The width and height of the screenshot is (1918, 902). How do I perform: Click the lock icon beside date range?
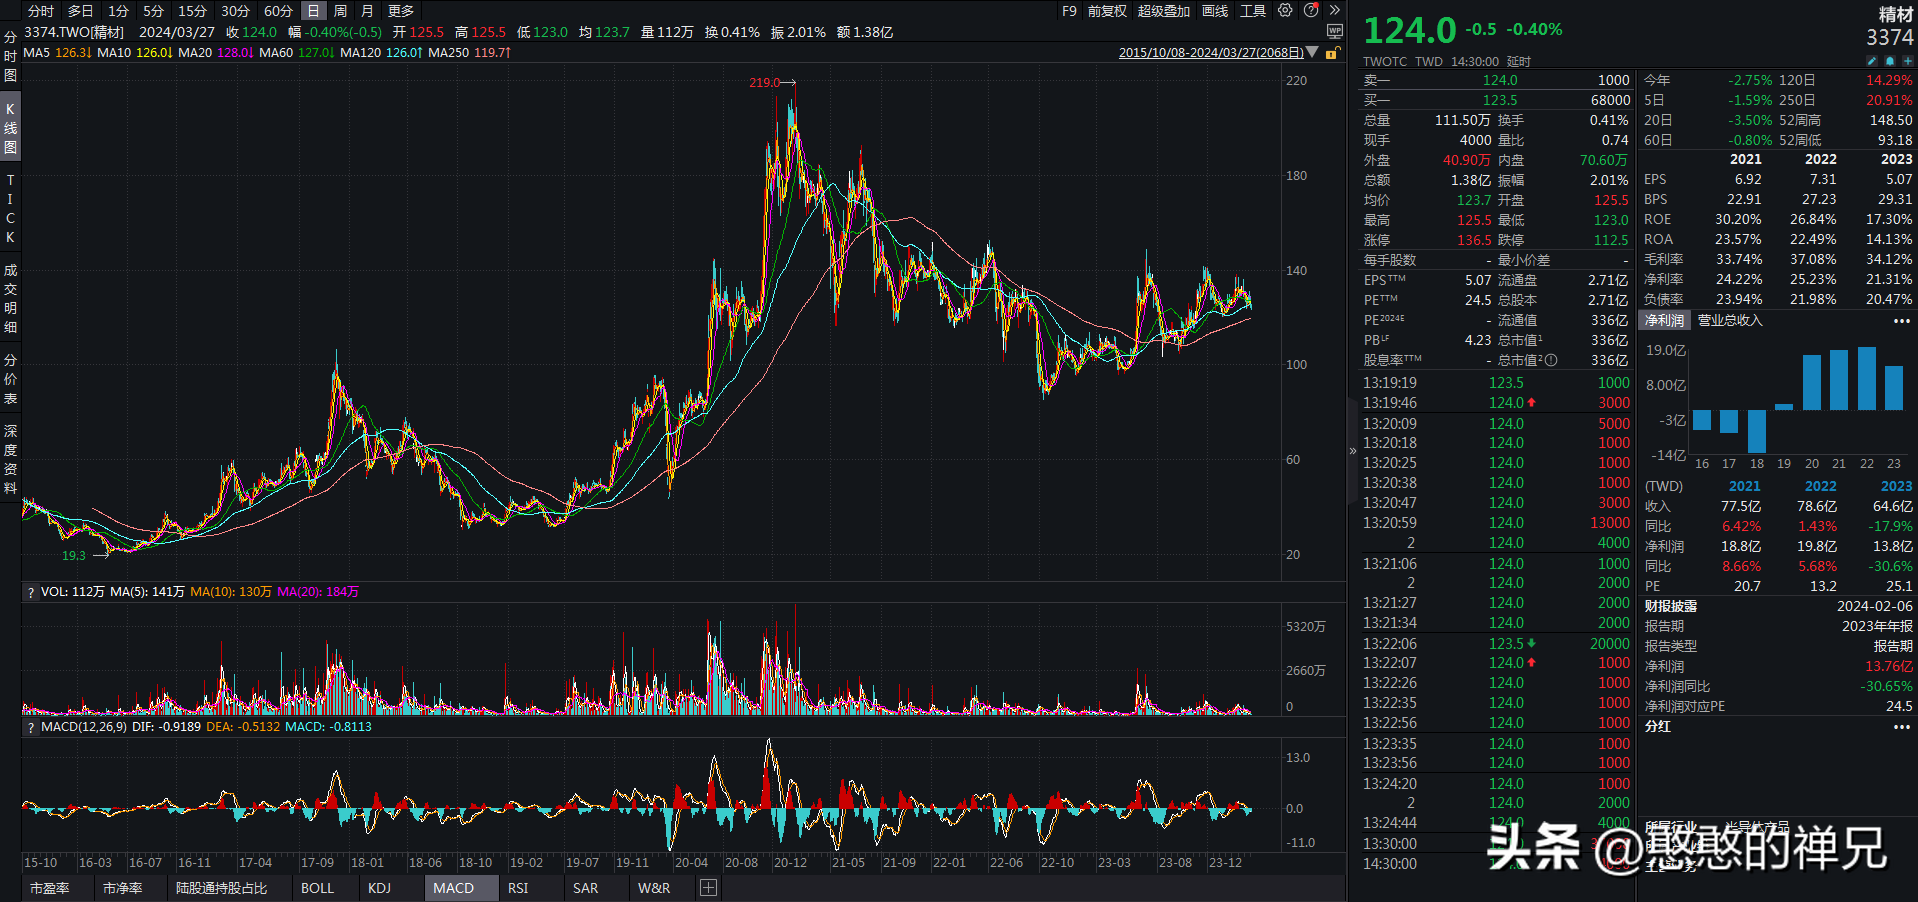[x=1332, y=53]
